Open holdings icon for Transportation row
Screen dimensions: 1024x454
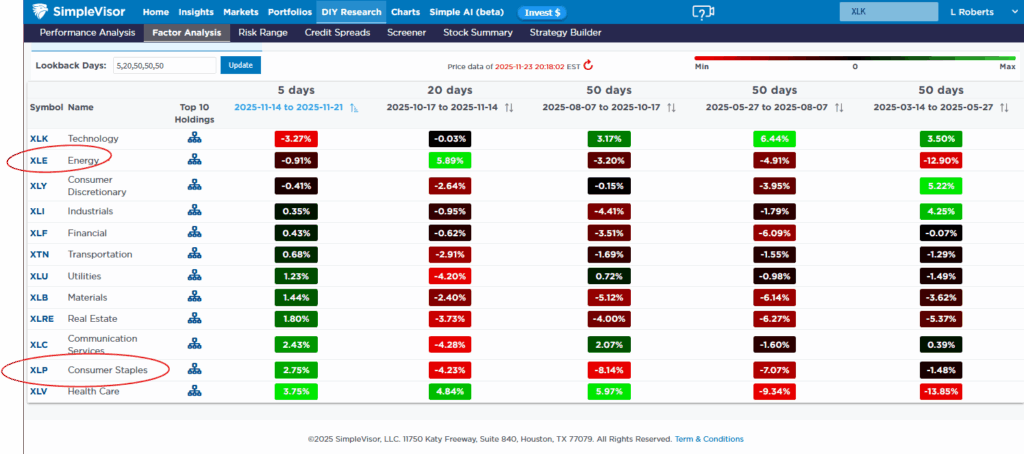195,254
